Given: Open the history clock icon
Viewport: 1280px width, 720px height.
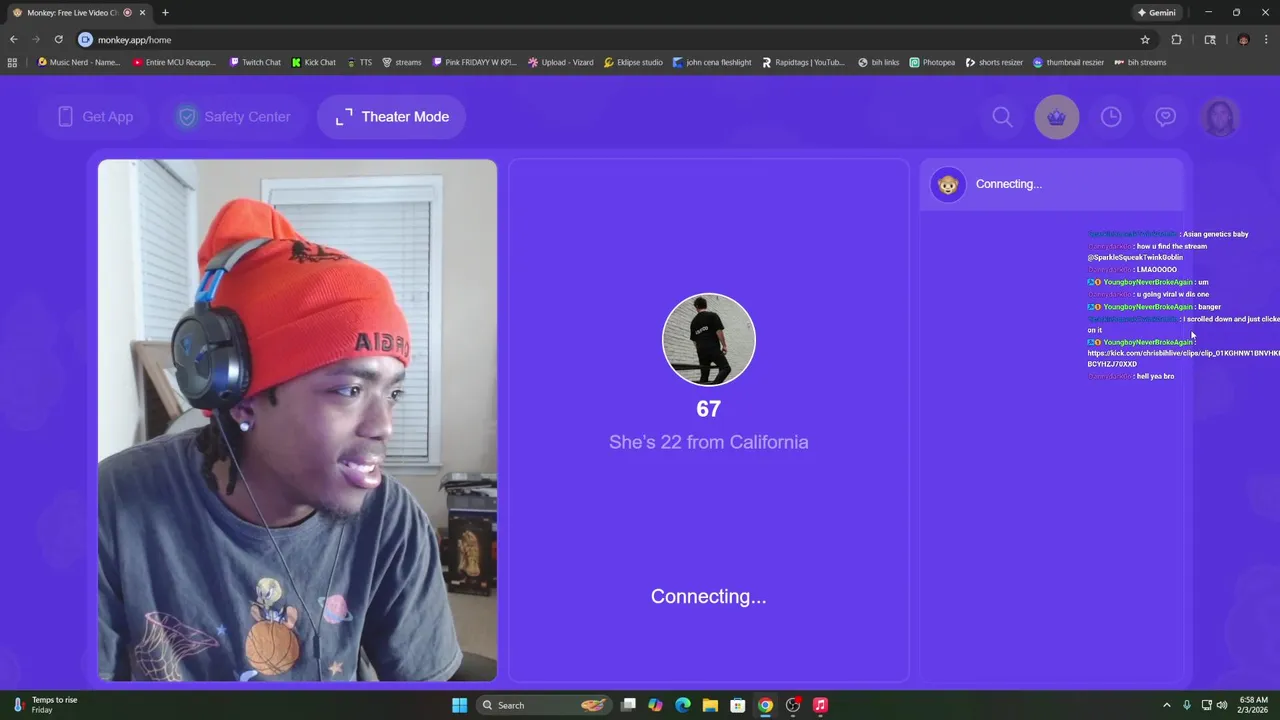Looking at the screenshot, I should (1111, 117).
